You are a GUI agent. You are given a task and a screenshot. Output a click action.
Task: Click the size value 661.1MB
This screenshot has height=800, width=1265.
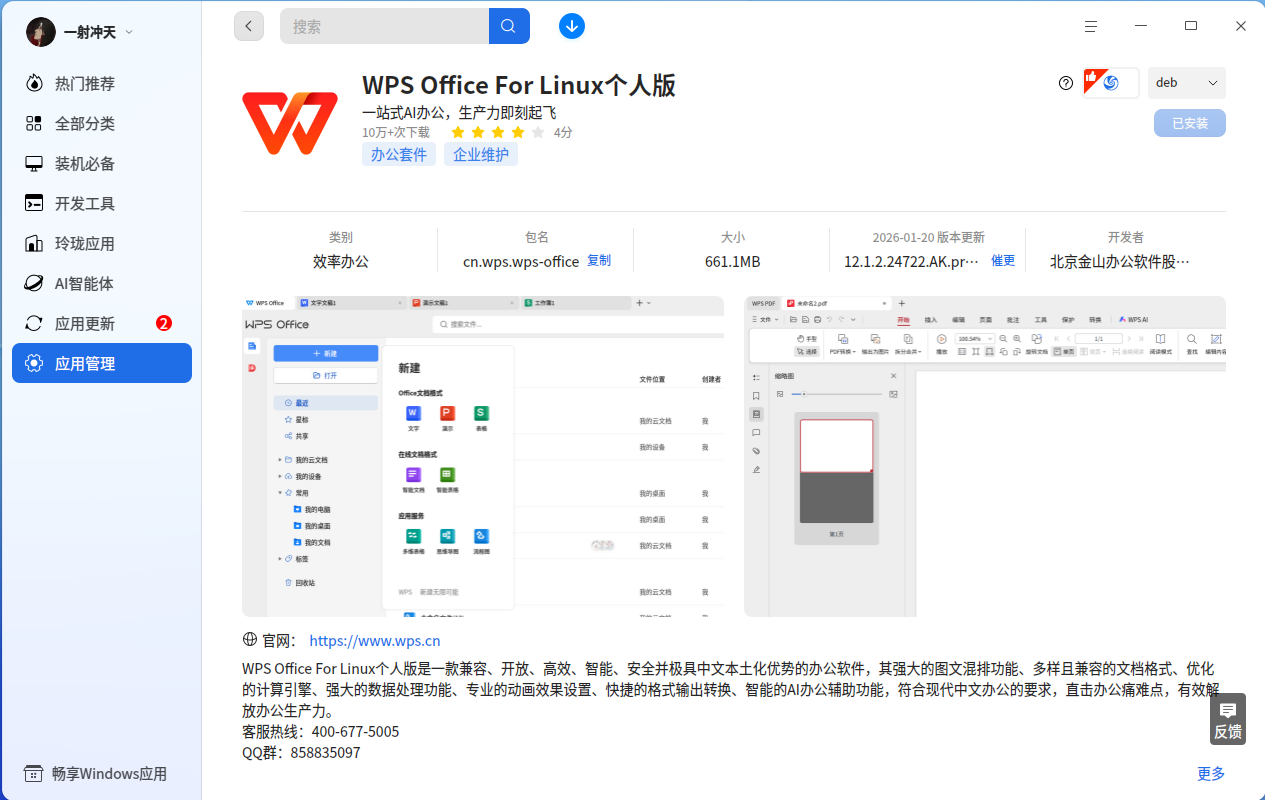pyautogui.click(x=733, y=261)
